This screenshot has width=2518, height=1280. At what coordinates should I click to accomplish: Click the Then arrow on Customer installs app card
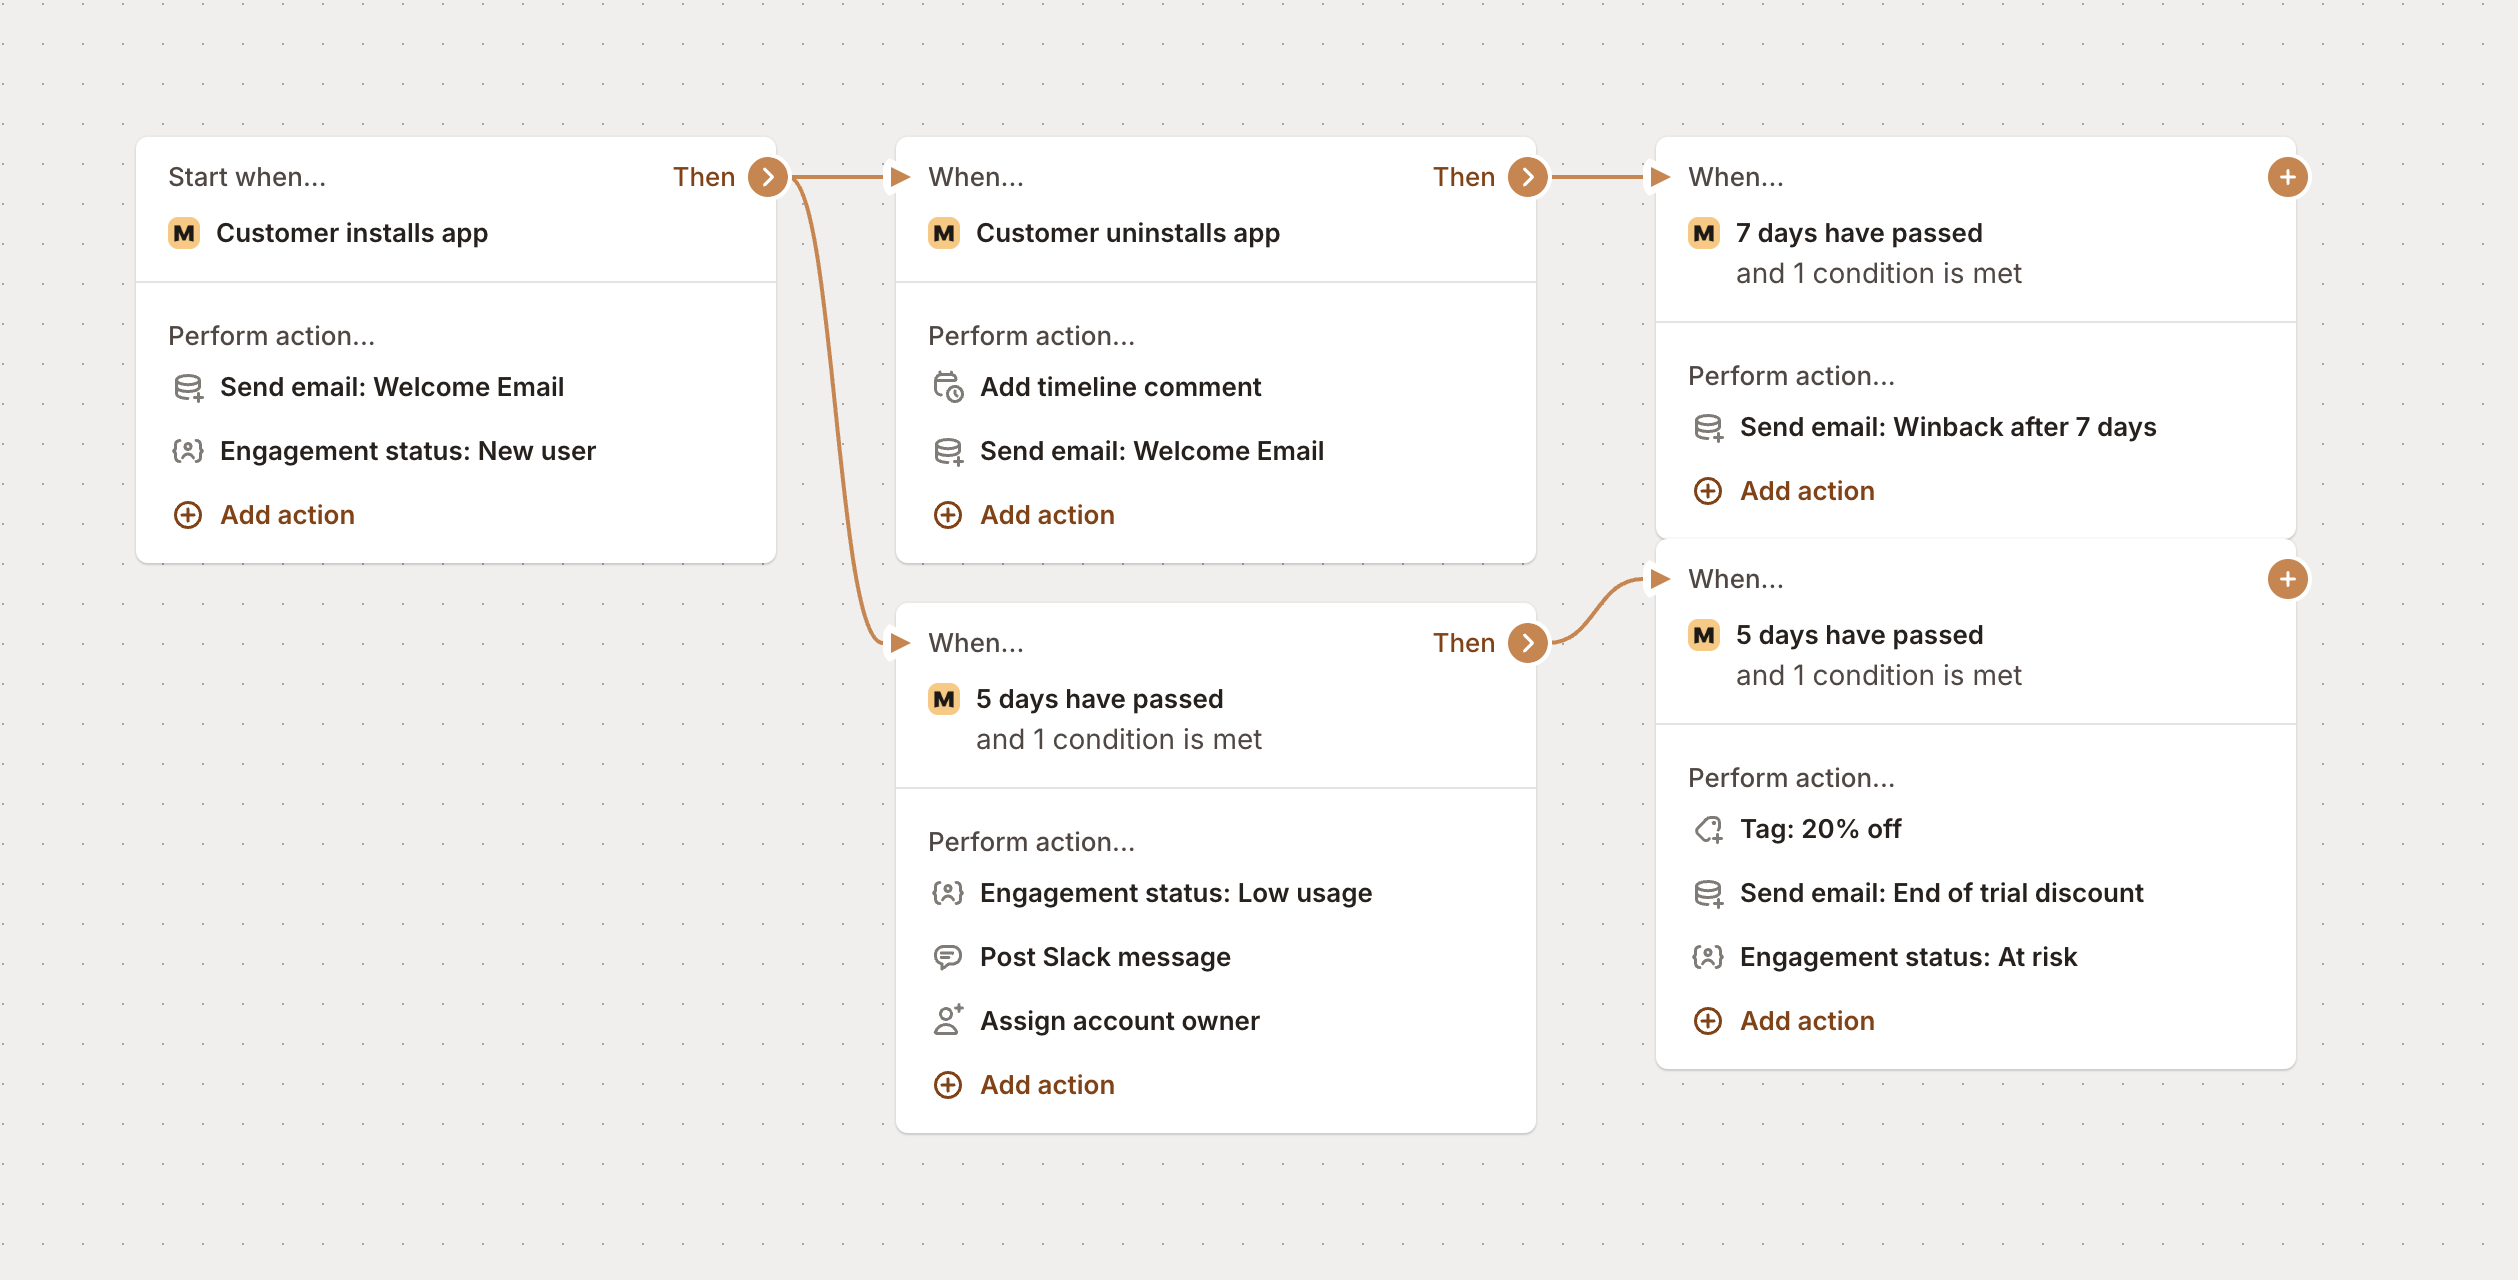coord(767,177)
